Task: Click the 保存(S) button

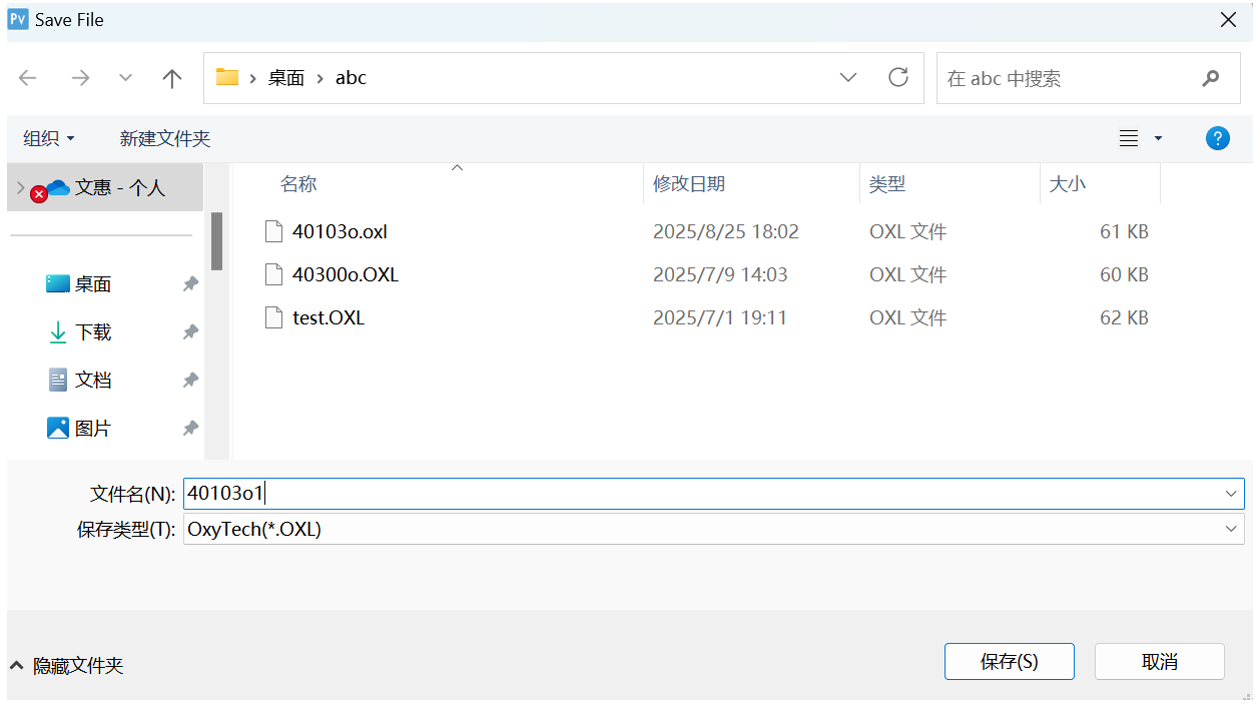Action: (1009, 662)
